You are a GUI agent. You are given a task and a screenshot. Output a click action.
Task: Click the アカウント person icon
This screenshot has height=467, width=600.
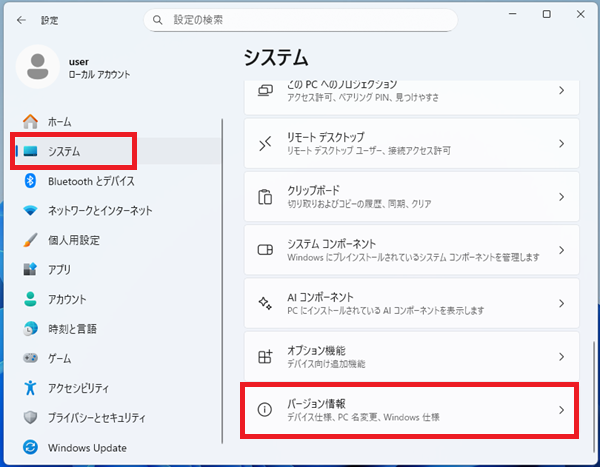pos(30,299)
